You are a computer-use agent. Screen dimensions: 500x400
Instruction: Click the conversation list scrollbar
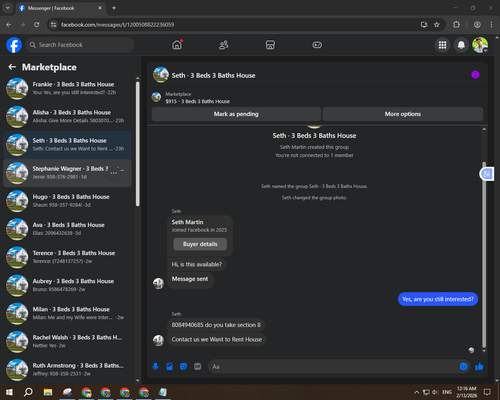[137, 143]
